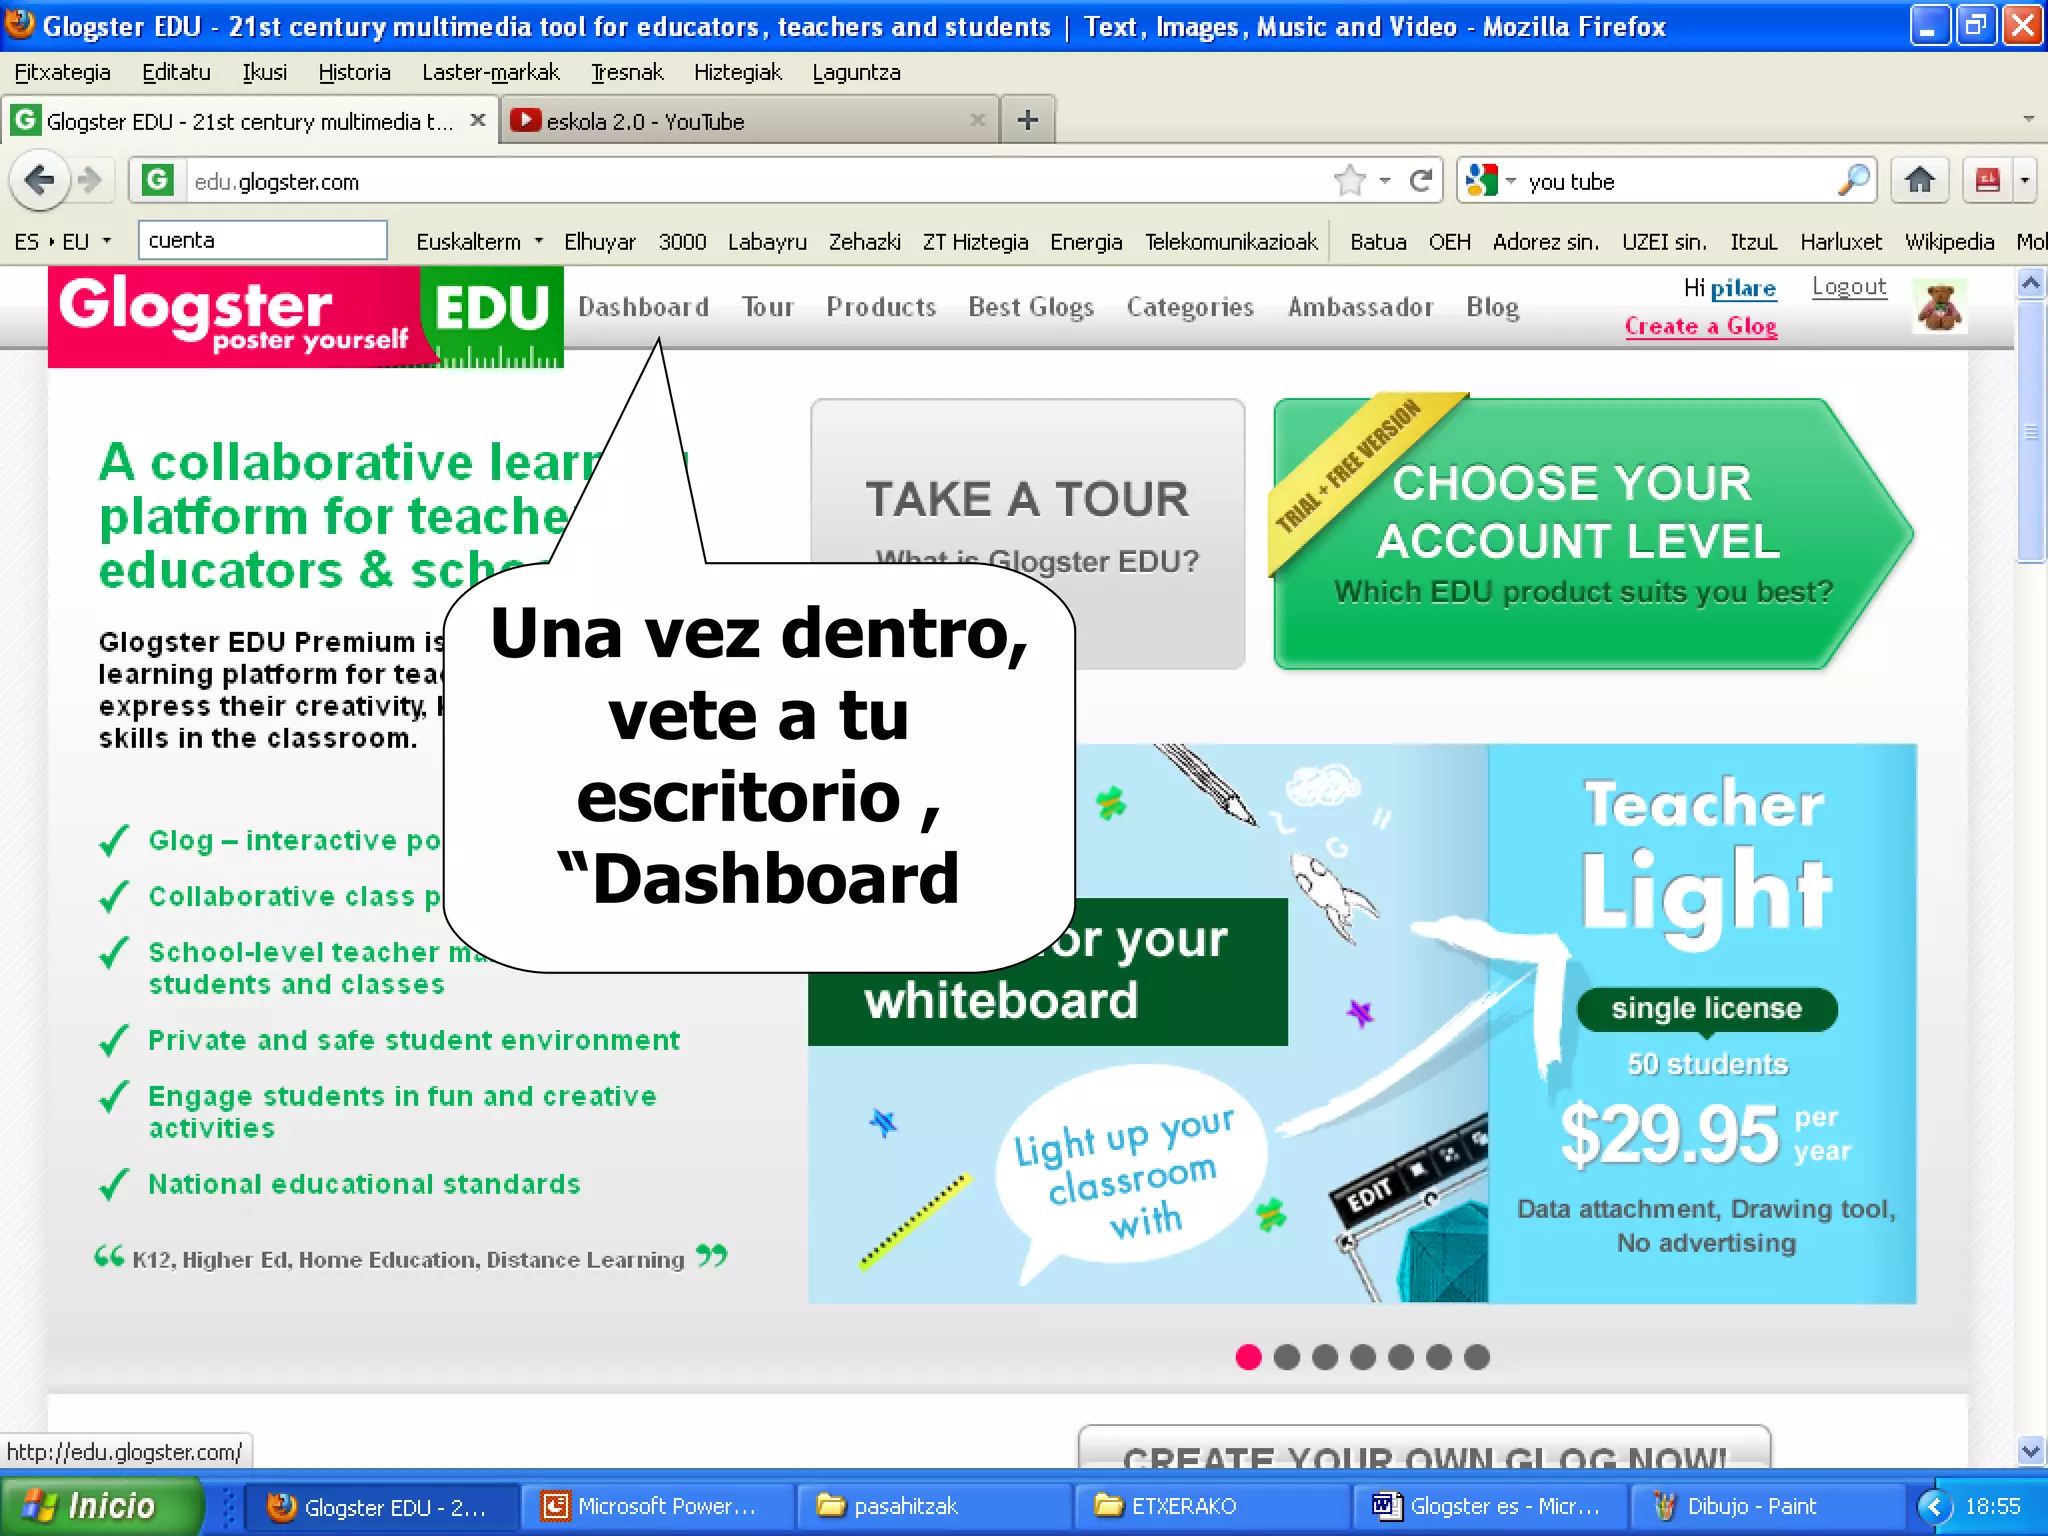The width and height of the screenshot is (2048, 1536).
Task: Click the red toolbar add-on icon
Action: [x=1987, y=181]
